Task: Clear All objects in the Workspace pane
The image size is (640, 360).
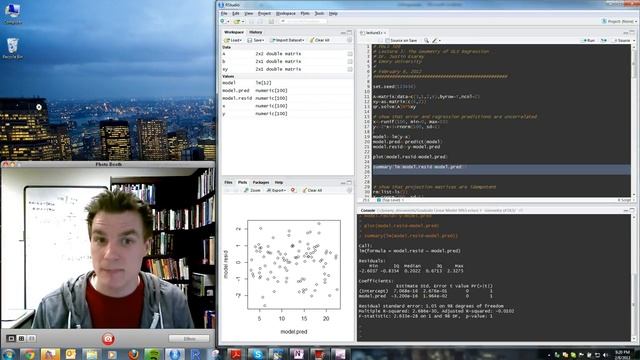Action: [320, 40]
